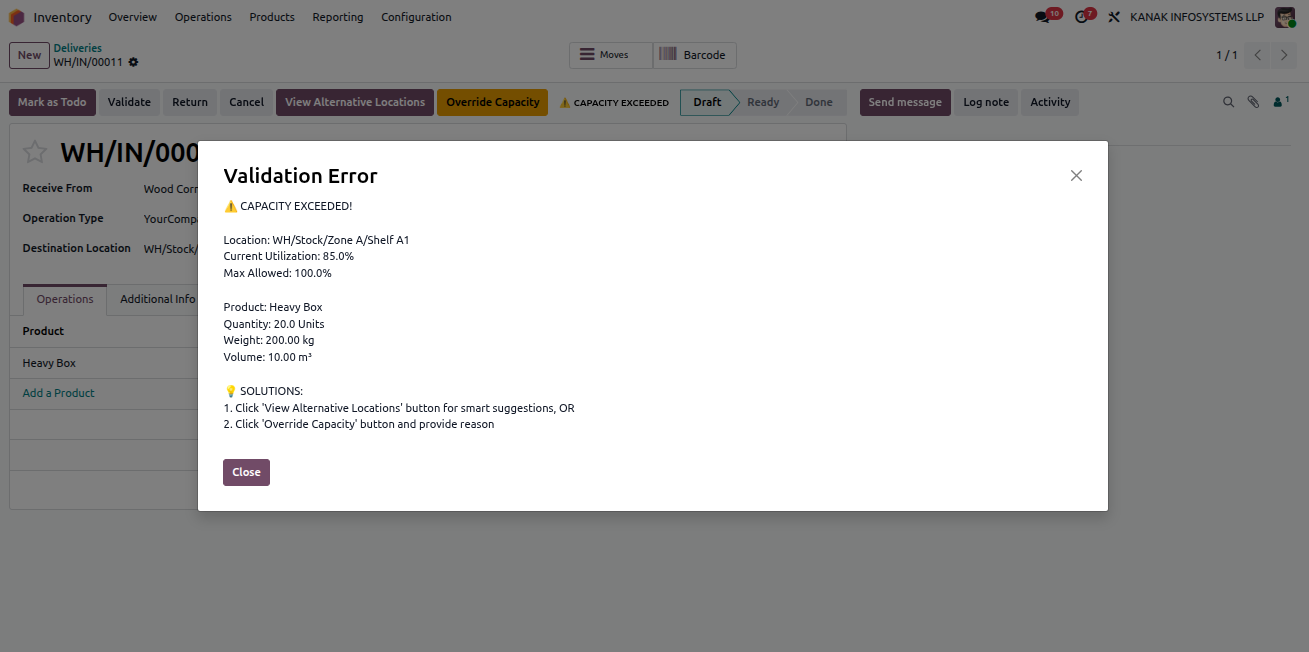The width and height of the screenshot is (1309, 652).
Task: Mark record as favorite star
Action: pos(35,152)
